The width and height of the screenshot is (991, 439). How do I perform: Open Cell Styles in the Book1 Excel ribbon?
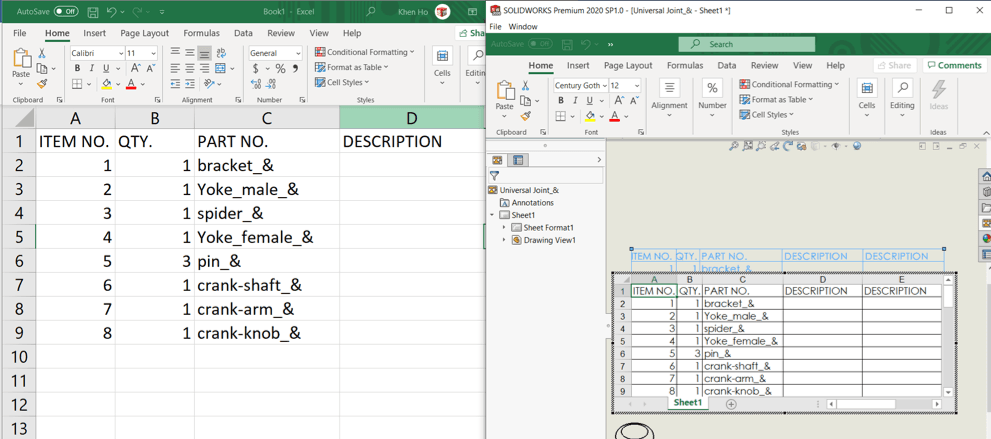(342, 82)
